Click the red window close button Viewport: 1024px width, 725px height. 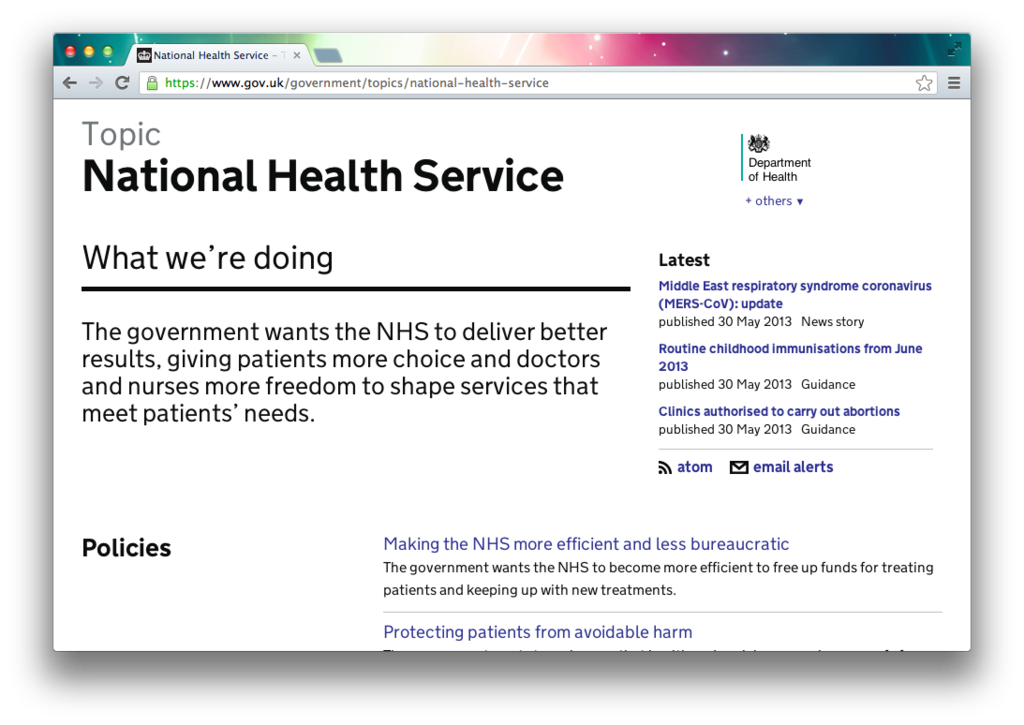(71, 52)
